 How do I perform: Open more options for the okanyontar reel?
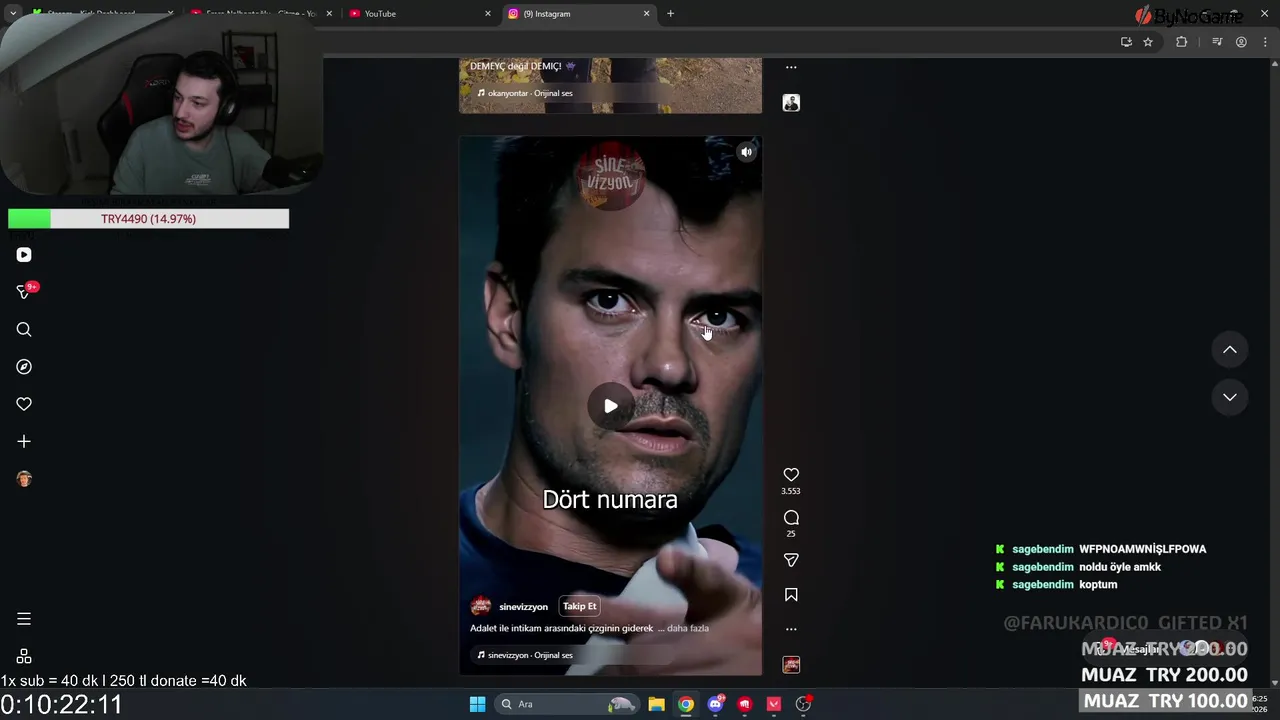[791, 67]
